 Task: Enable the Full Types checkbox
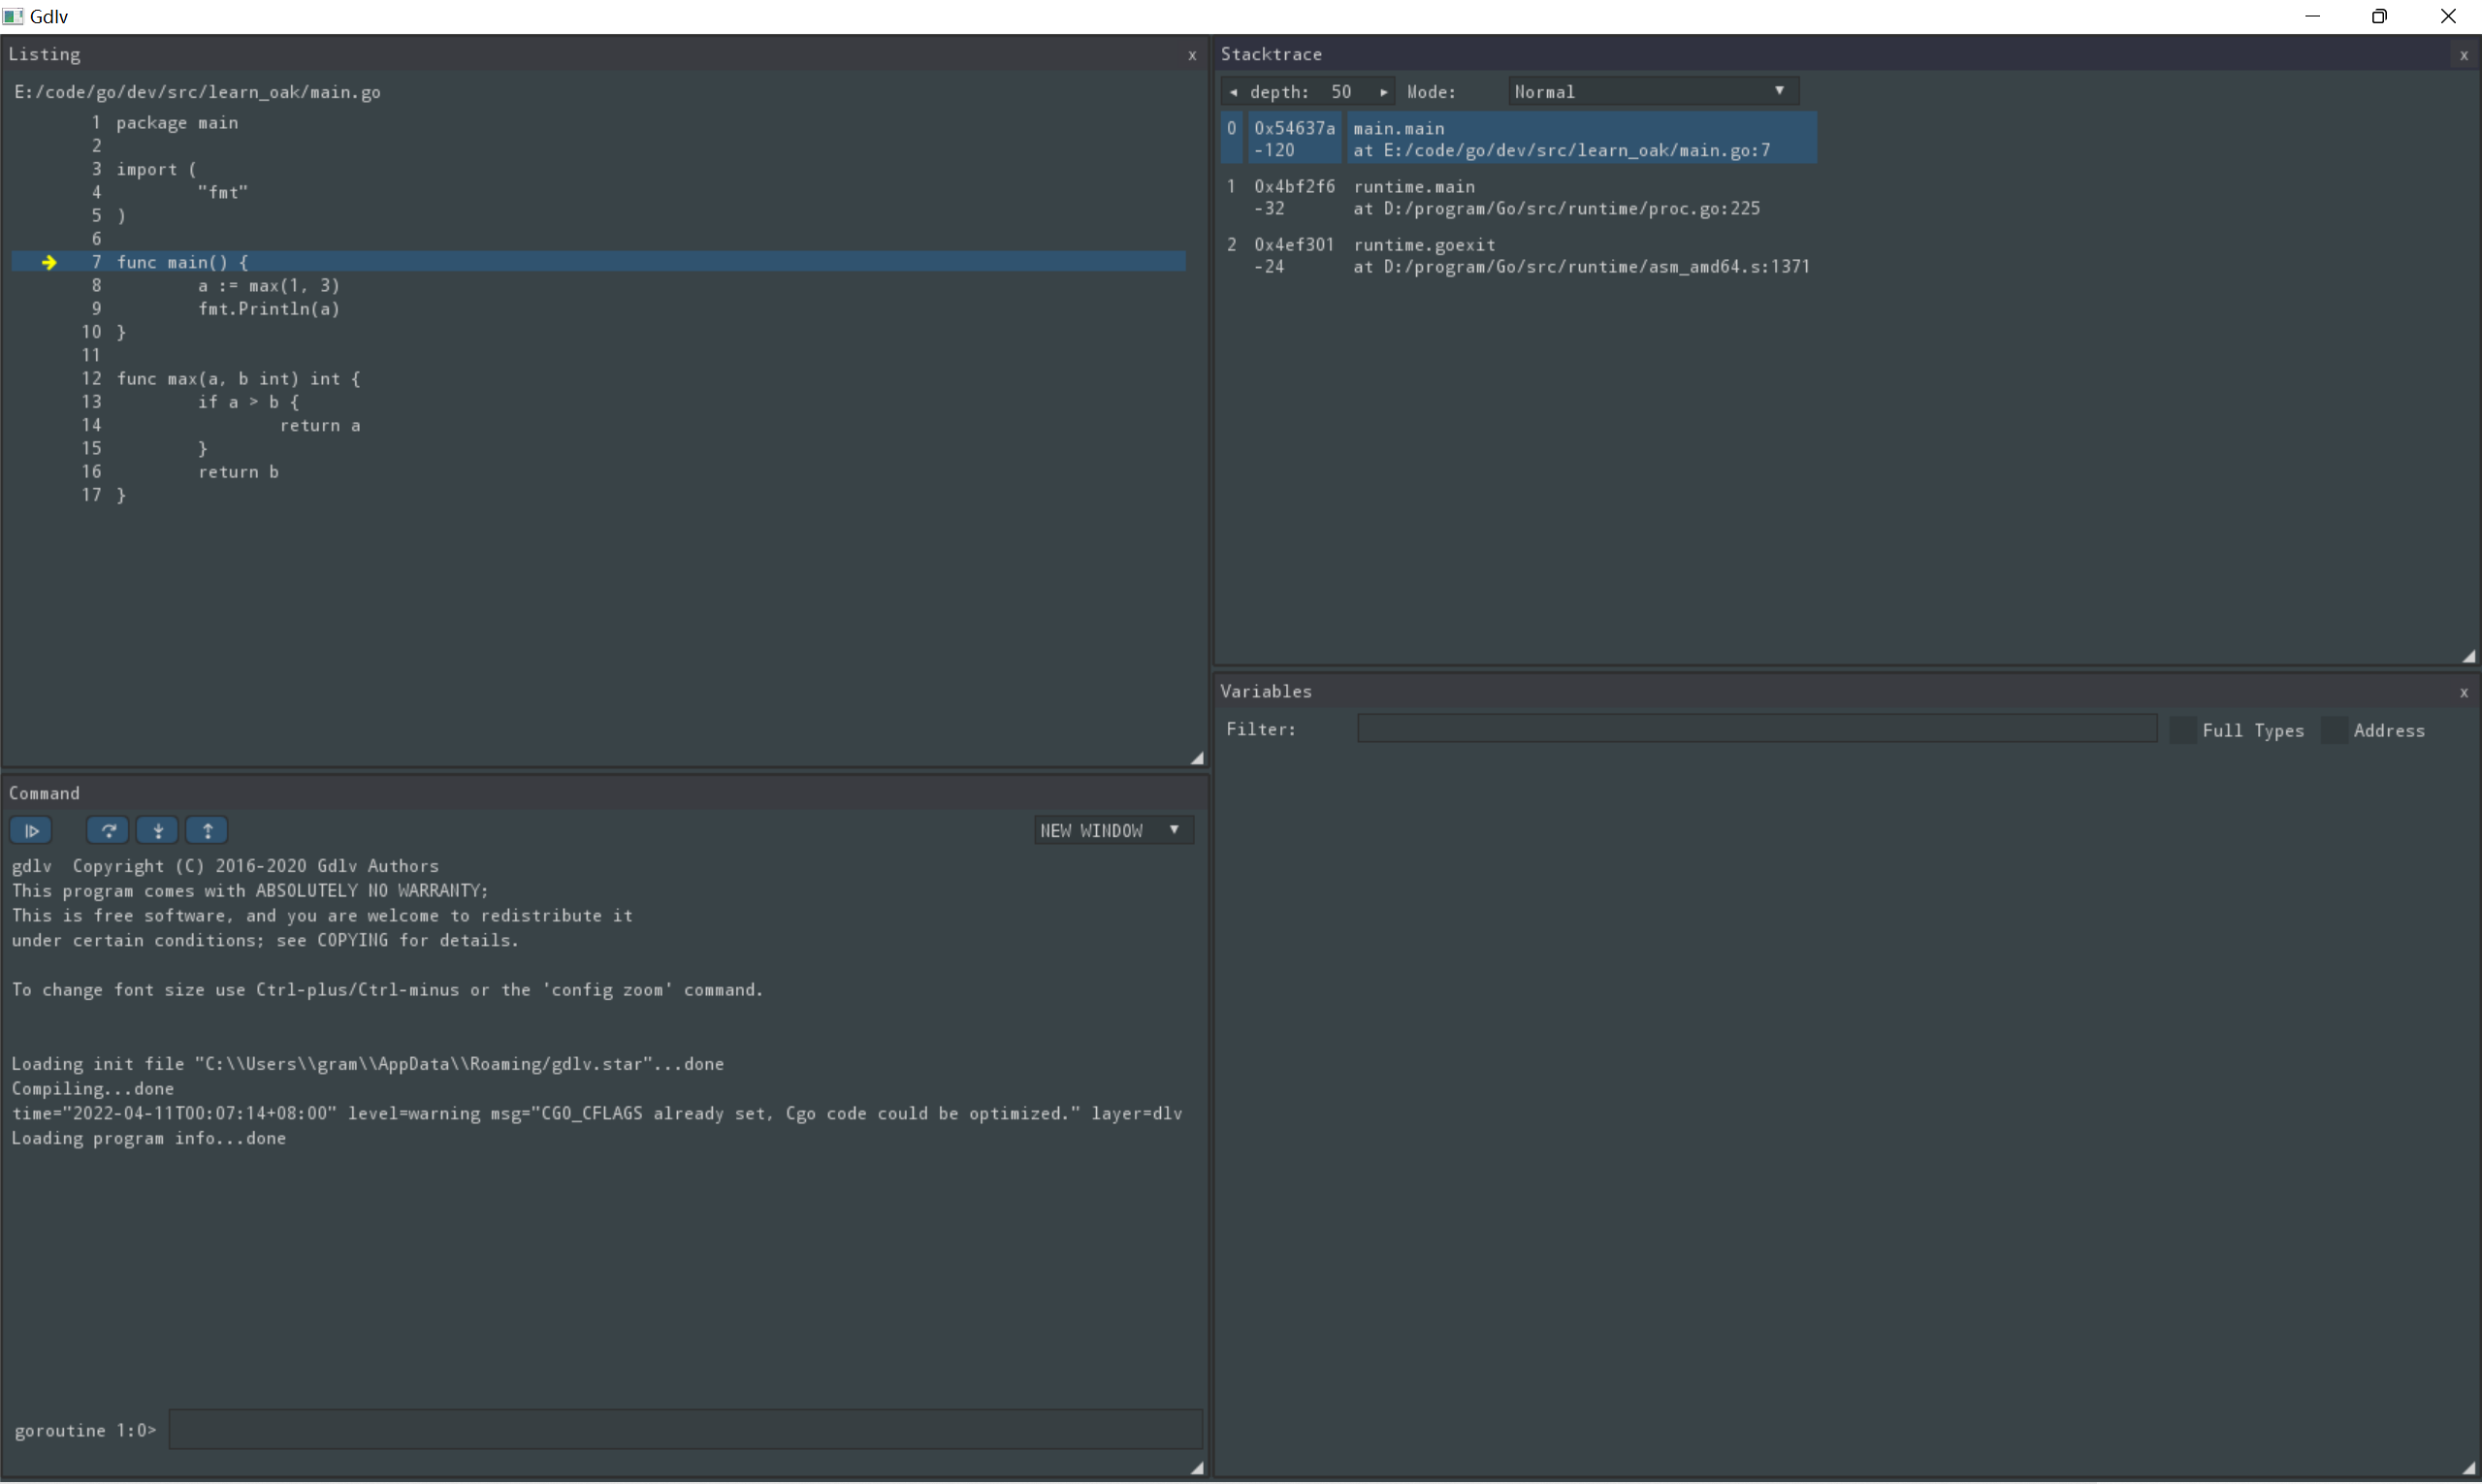pos(2183,730)
